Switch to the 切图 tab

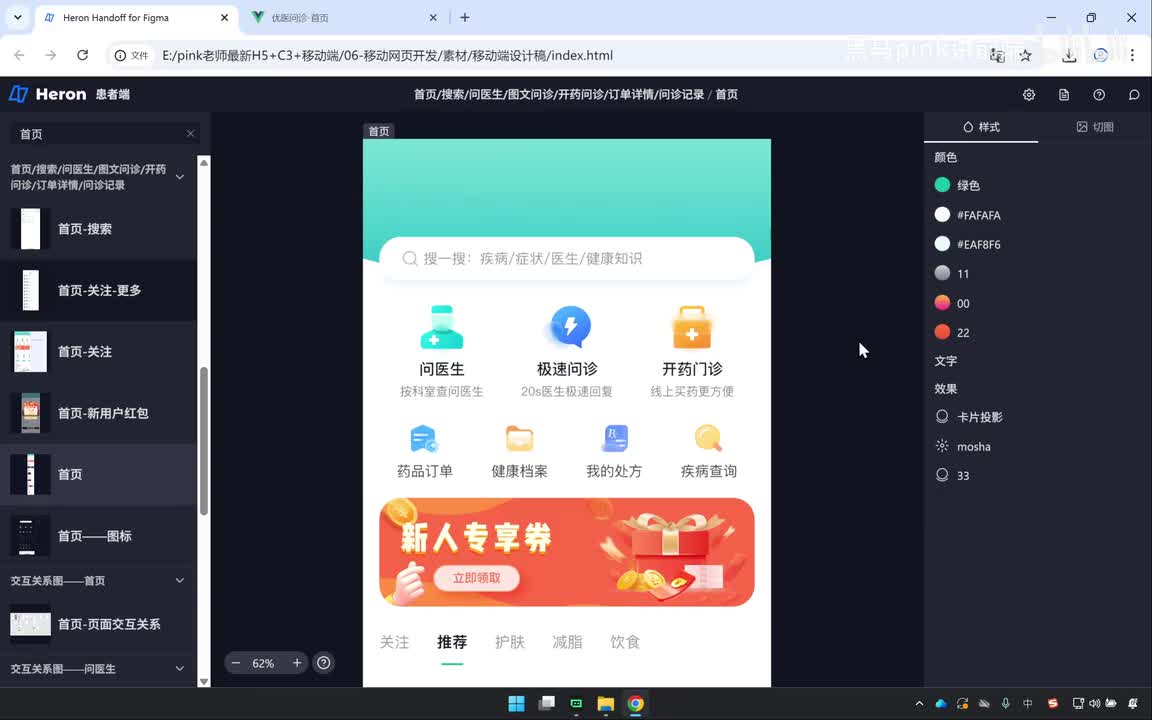coord(1095,127)
